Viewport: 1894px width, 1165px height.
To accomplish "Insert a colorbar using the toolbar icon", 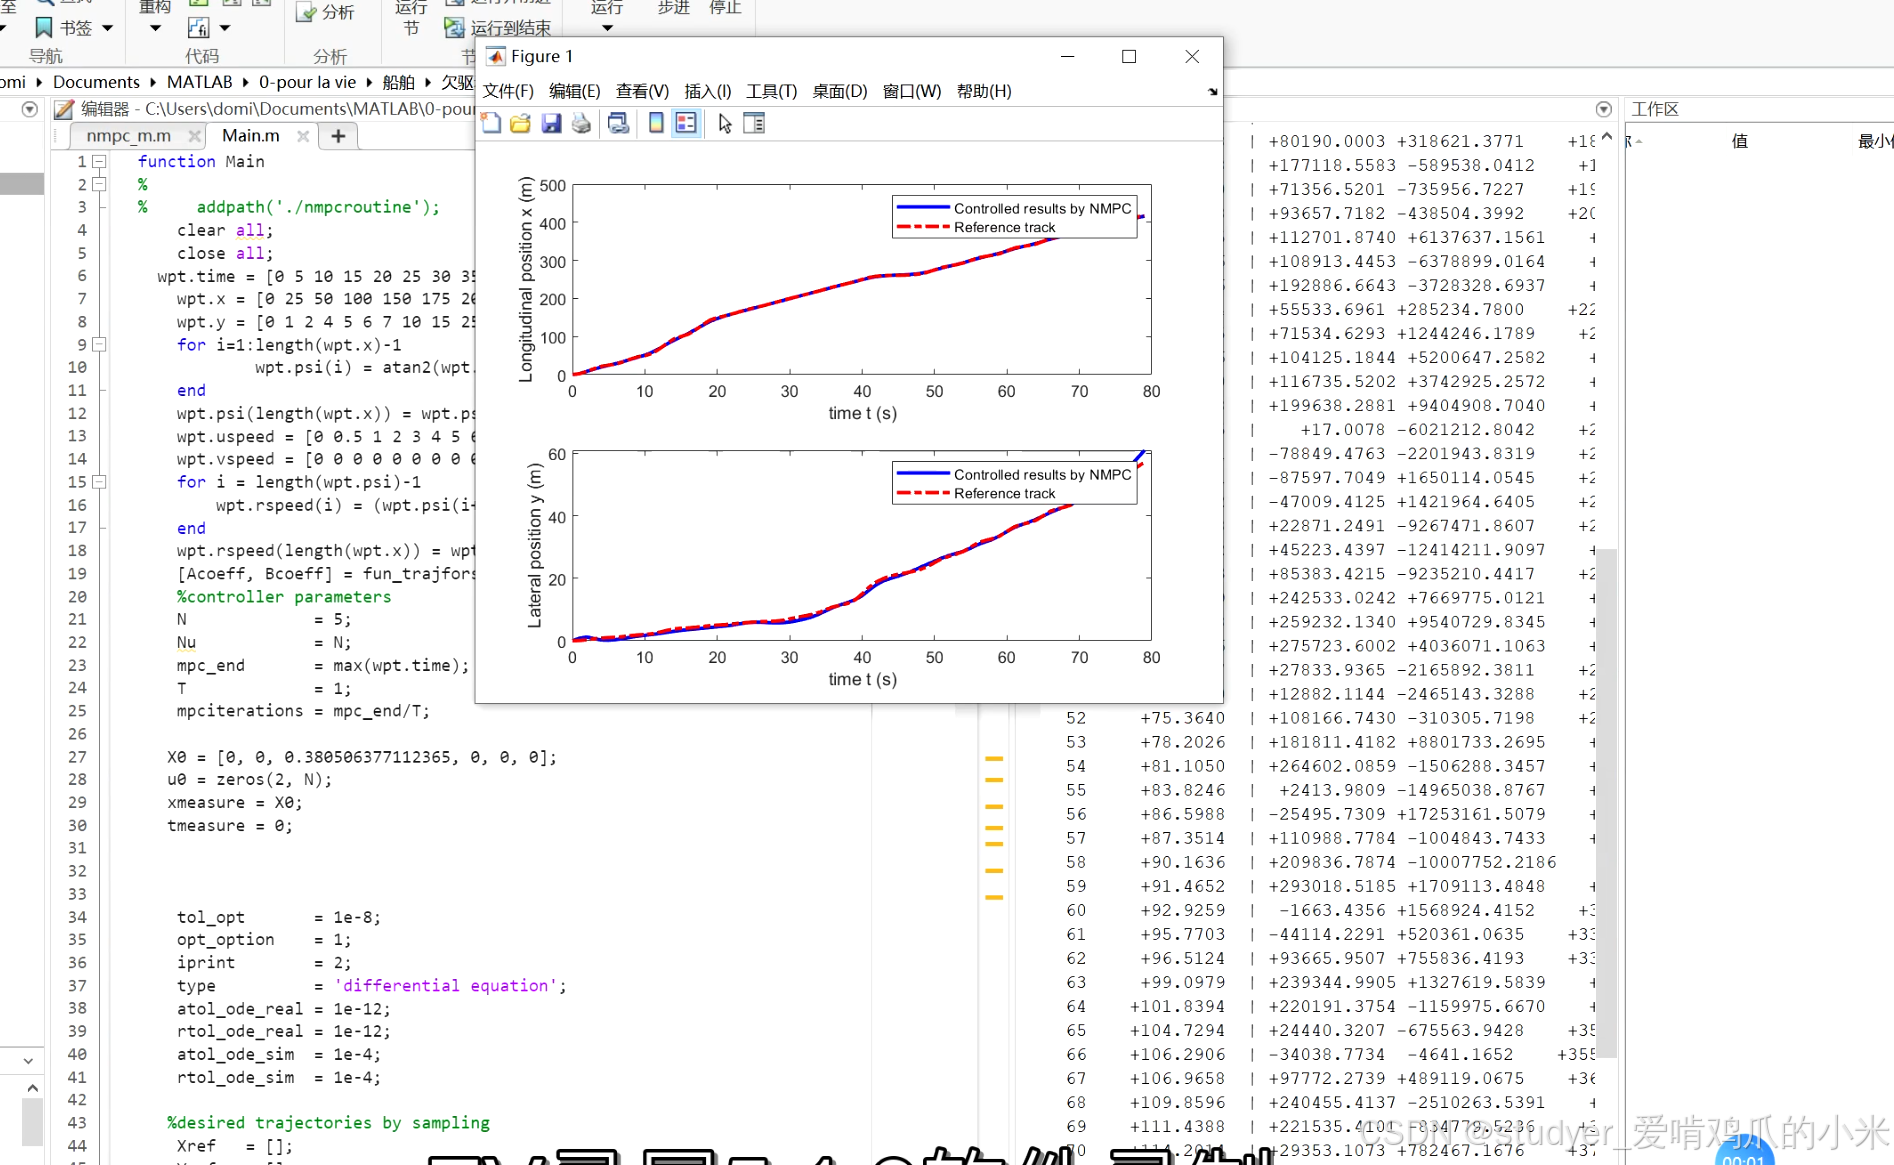I will point(656,123).
